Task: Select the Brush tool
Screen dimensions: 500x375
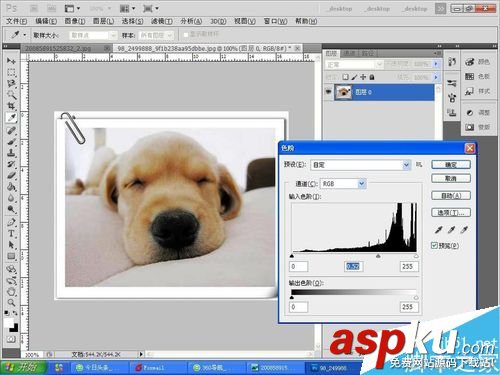Action: [11, 142]
